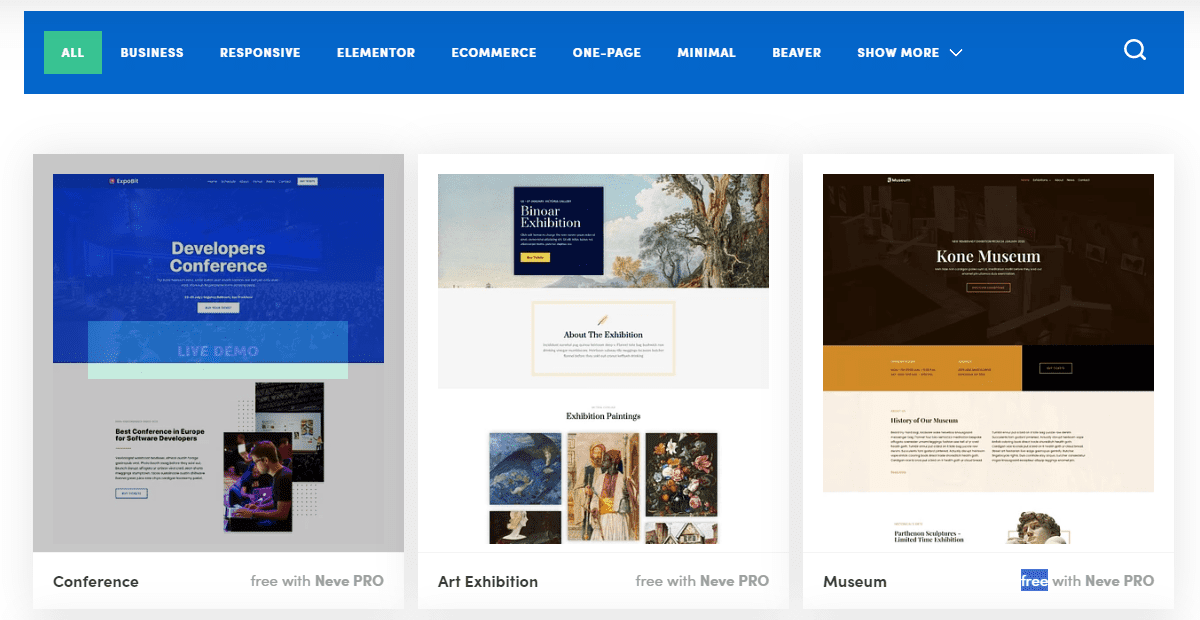This screenshot has height=620, width=1200.
Task: Click the highlighted 'free' label on Museum card
Action: click(1034, 580)
